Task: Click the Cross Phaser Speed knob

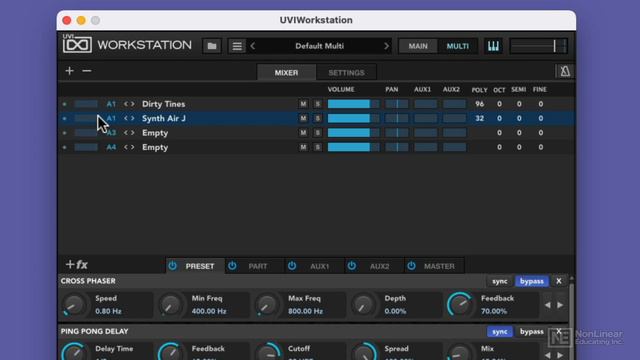Action: click(x=74, y=305)
